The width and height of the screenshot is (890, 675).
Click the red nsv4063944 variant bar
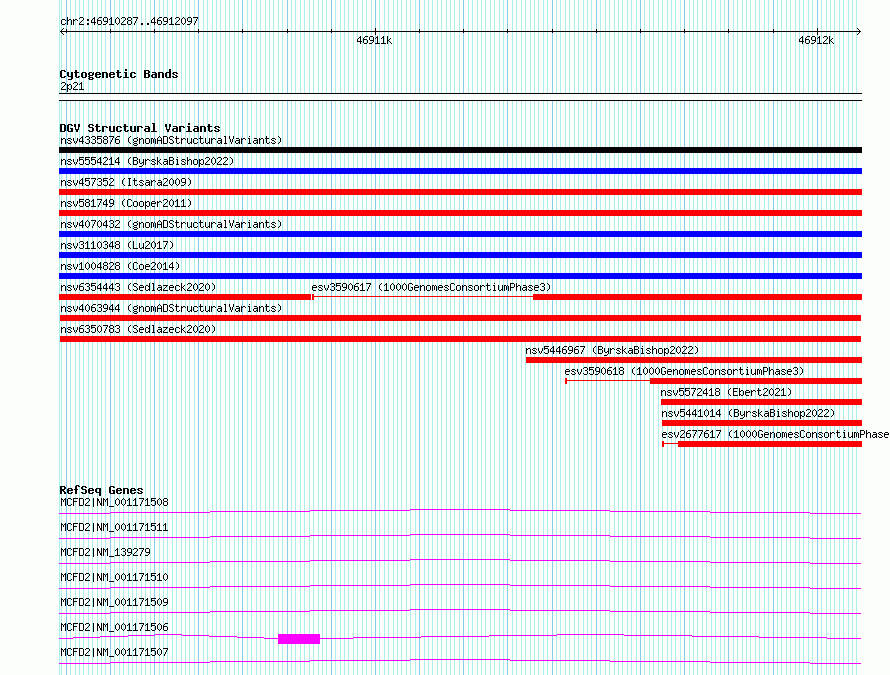tap(460, 318)
